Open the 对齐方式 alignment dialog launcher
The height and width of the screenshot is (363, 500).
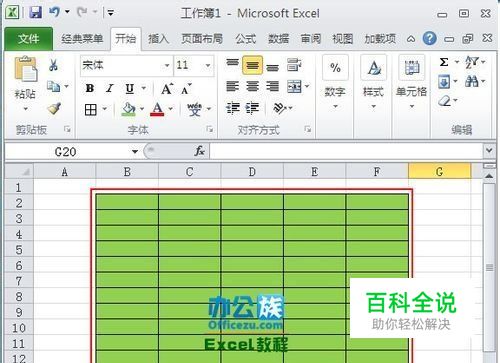(x=308, y=129)
